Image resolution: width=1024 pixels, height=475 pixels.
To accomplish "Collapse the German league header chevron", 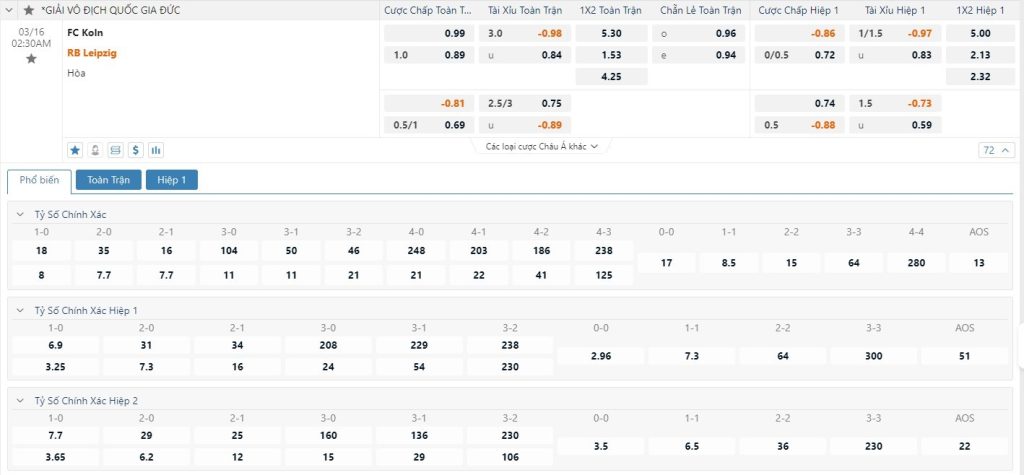I will 12,10.
